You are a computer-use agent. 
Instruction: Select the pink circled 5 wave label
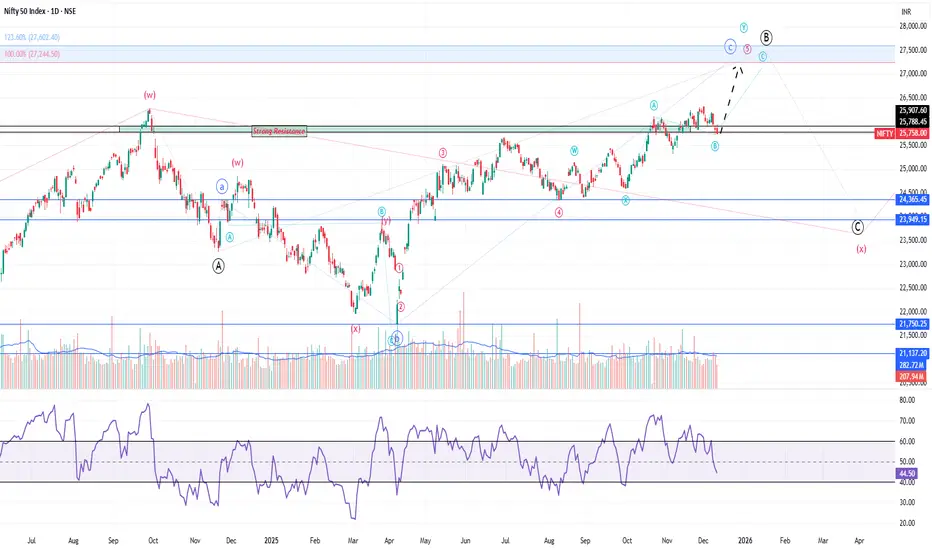click(747, 49)
